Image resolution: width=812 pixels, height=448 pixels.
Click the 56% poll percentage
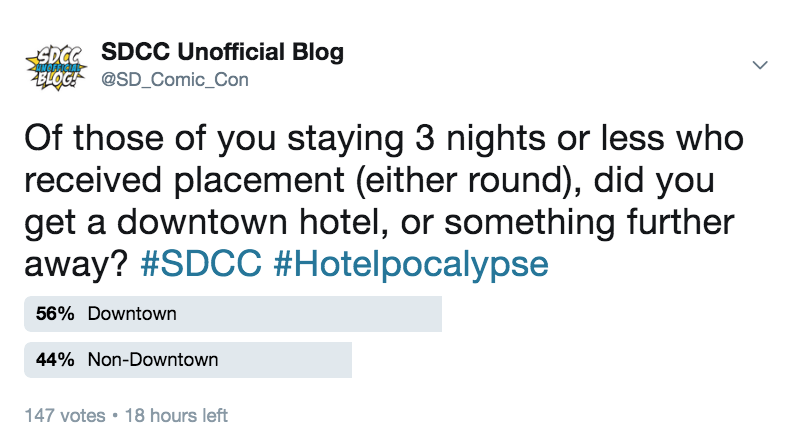[55, 314]
